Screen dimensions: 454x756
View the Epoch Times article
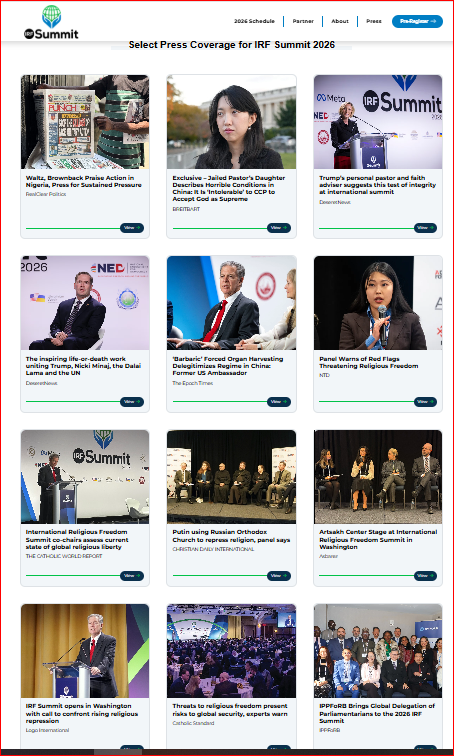click(x=279, y=402)
